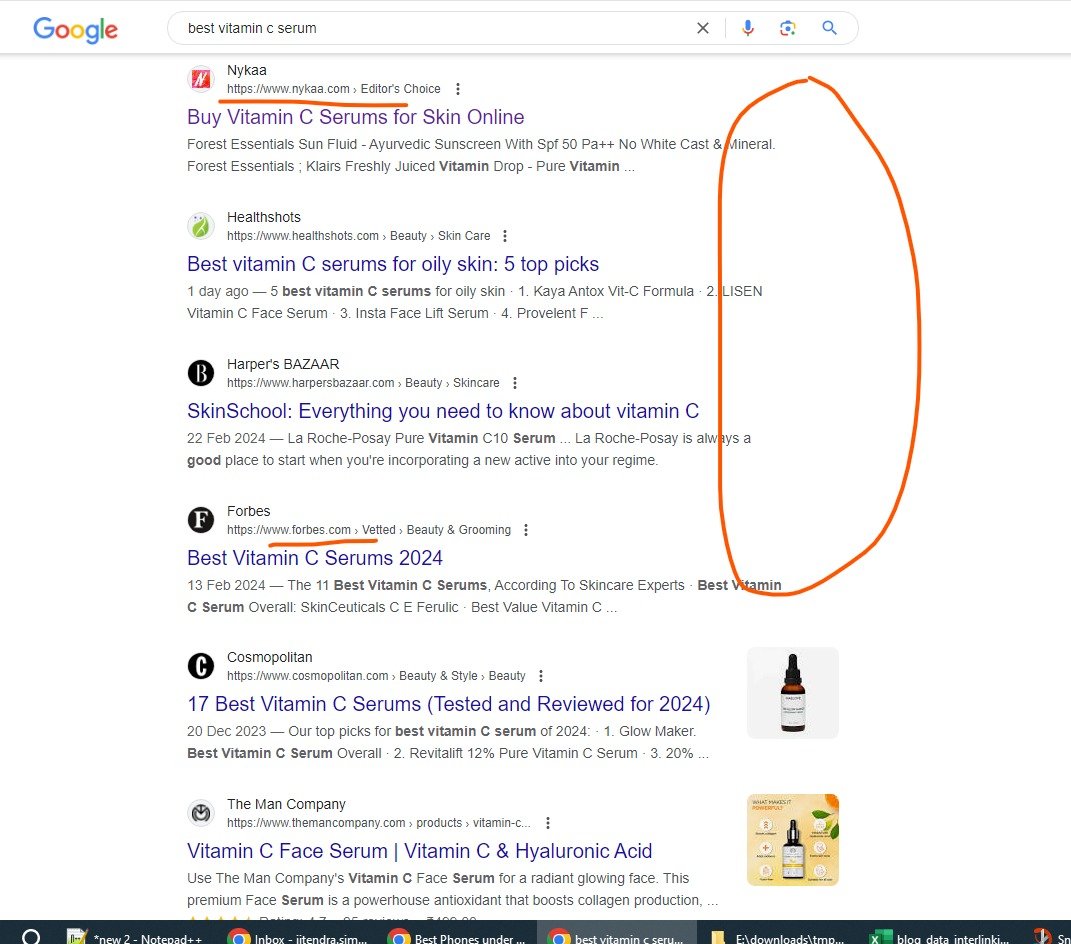Screen dimensions: 1071x944
Task: Click The Man Company site name
Action: coord(286,804)
